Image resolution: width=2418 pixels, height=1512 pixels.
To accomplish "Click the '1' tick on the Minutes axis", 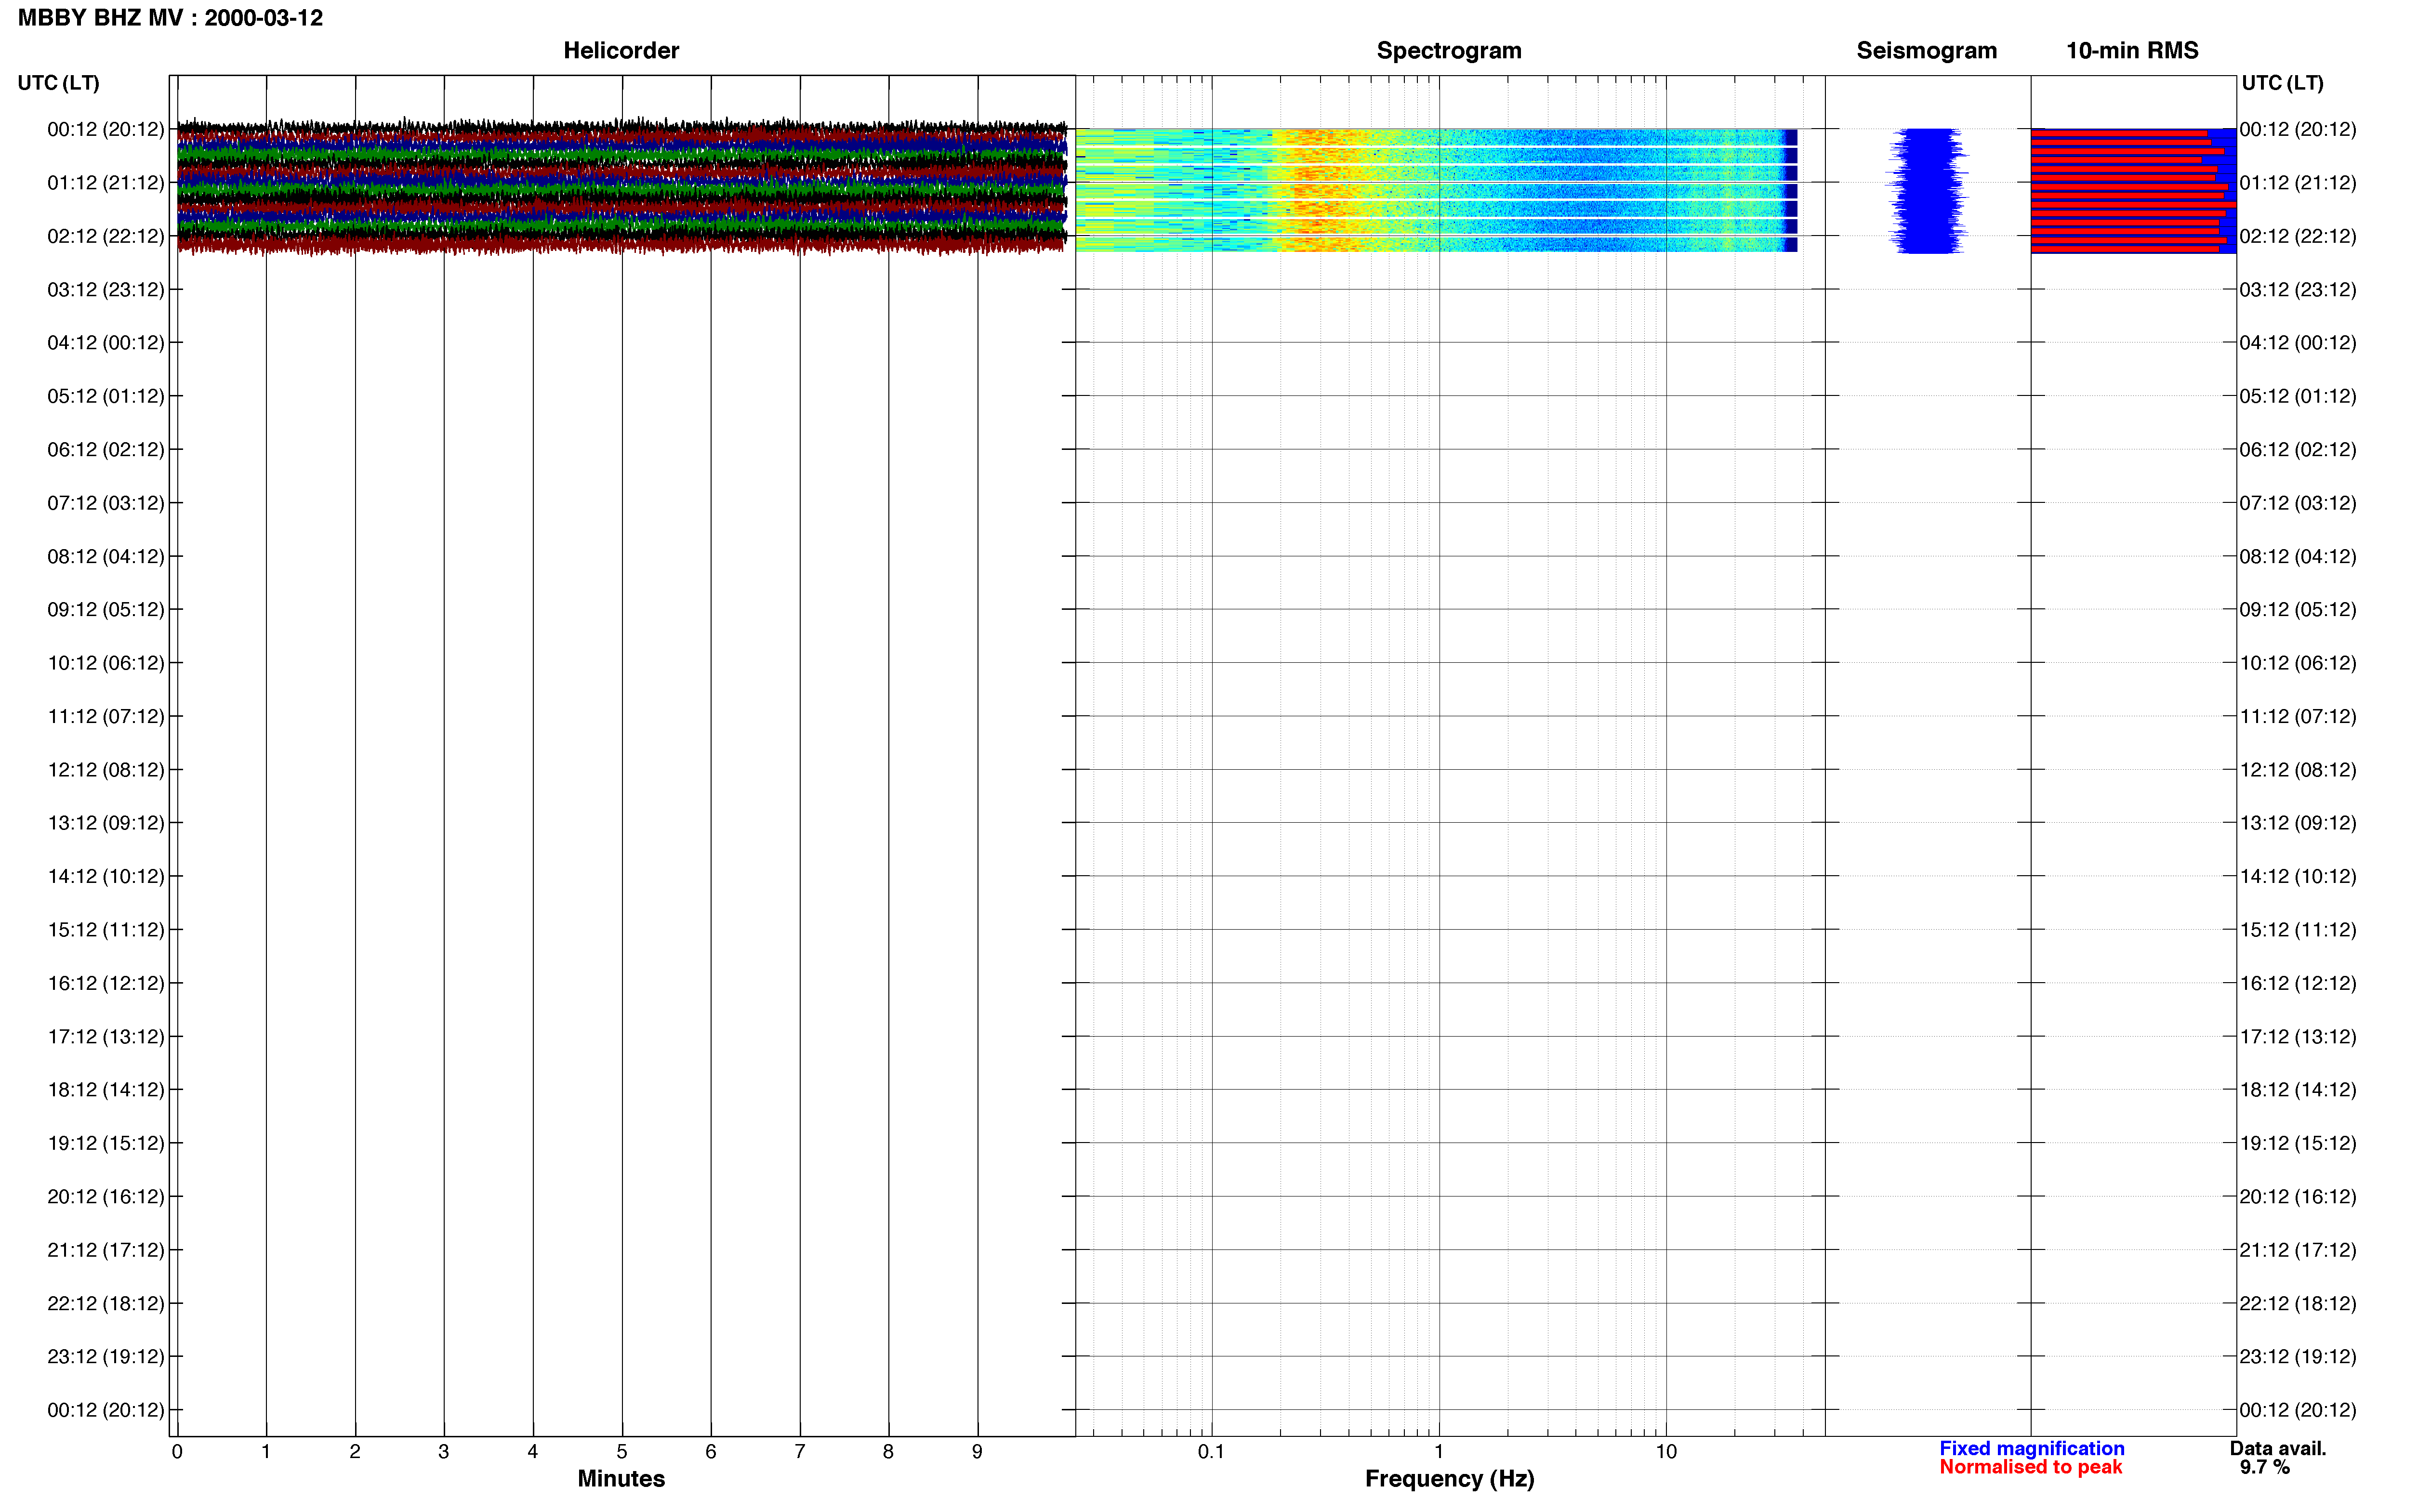I will pyautogui.click(x=266, y=1451).
